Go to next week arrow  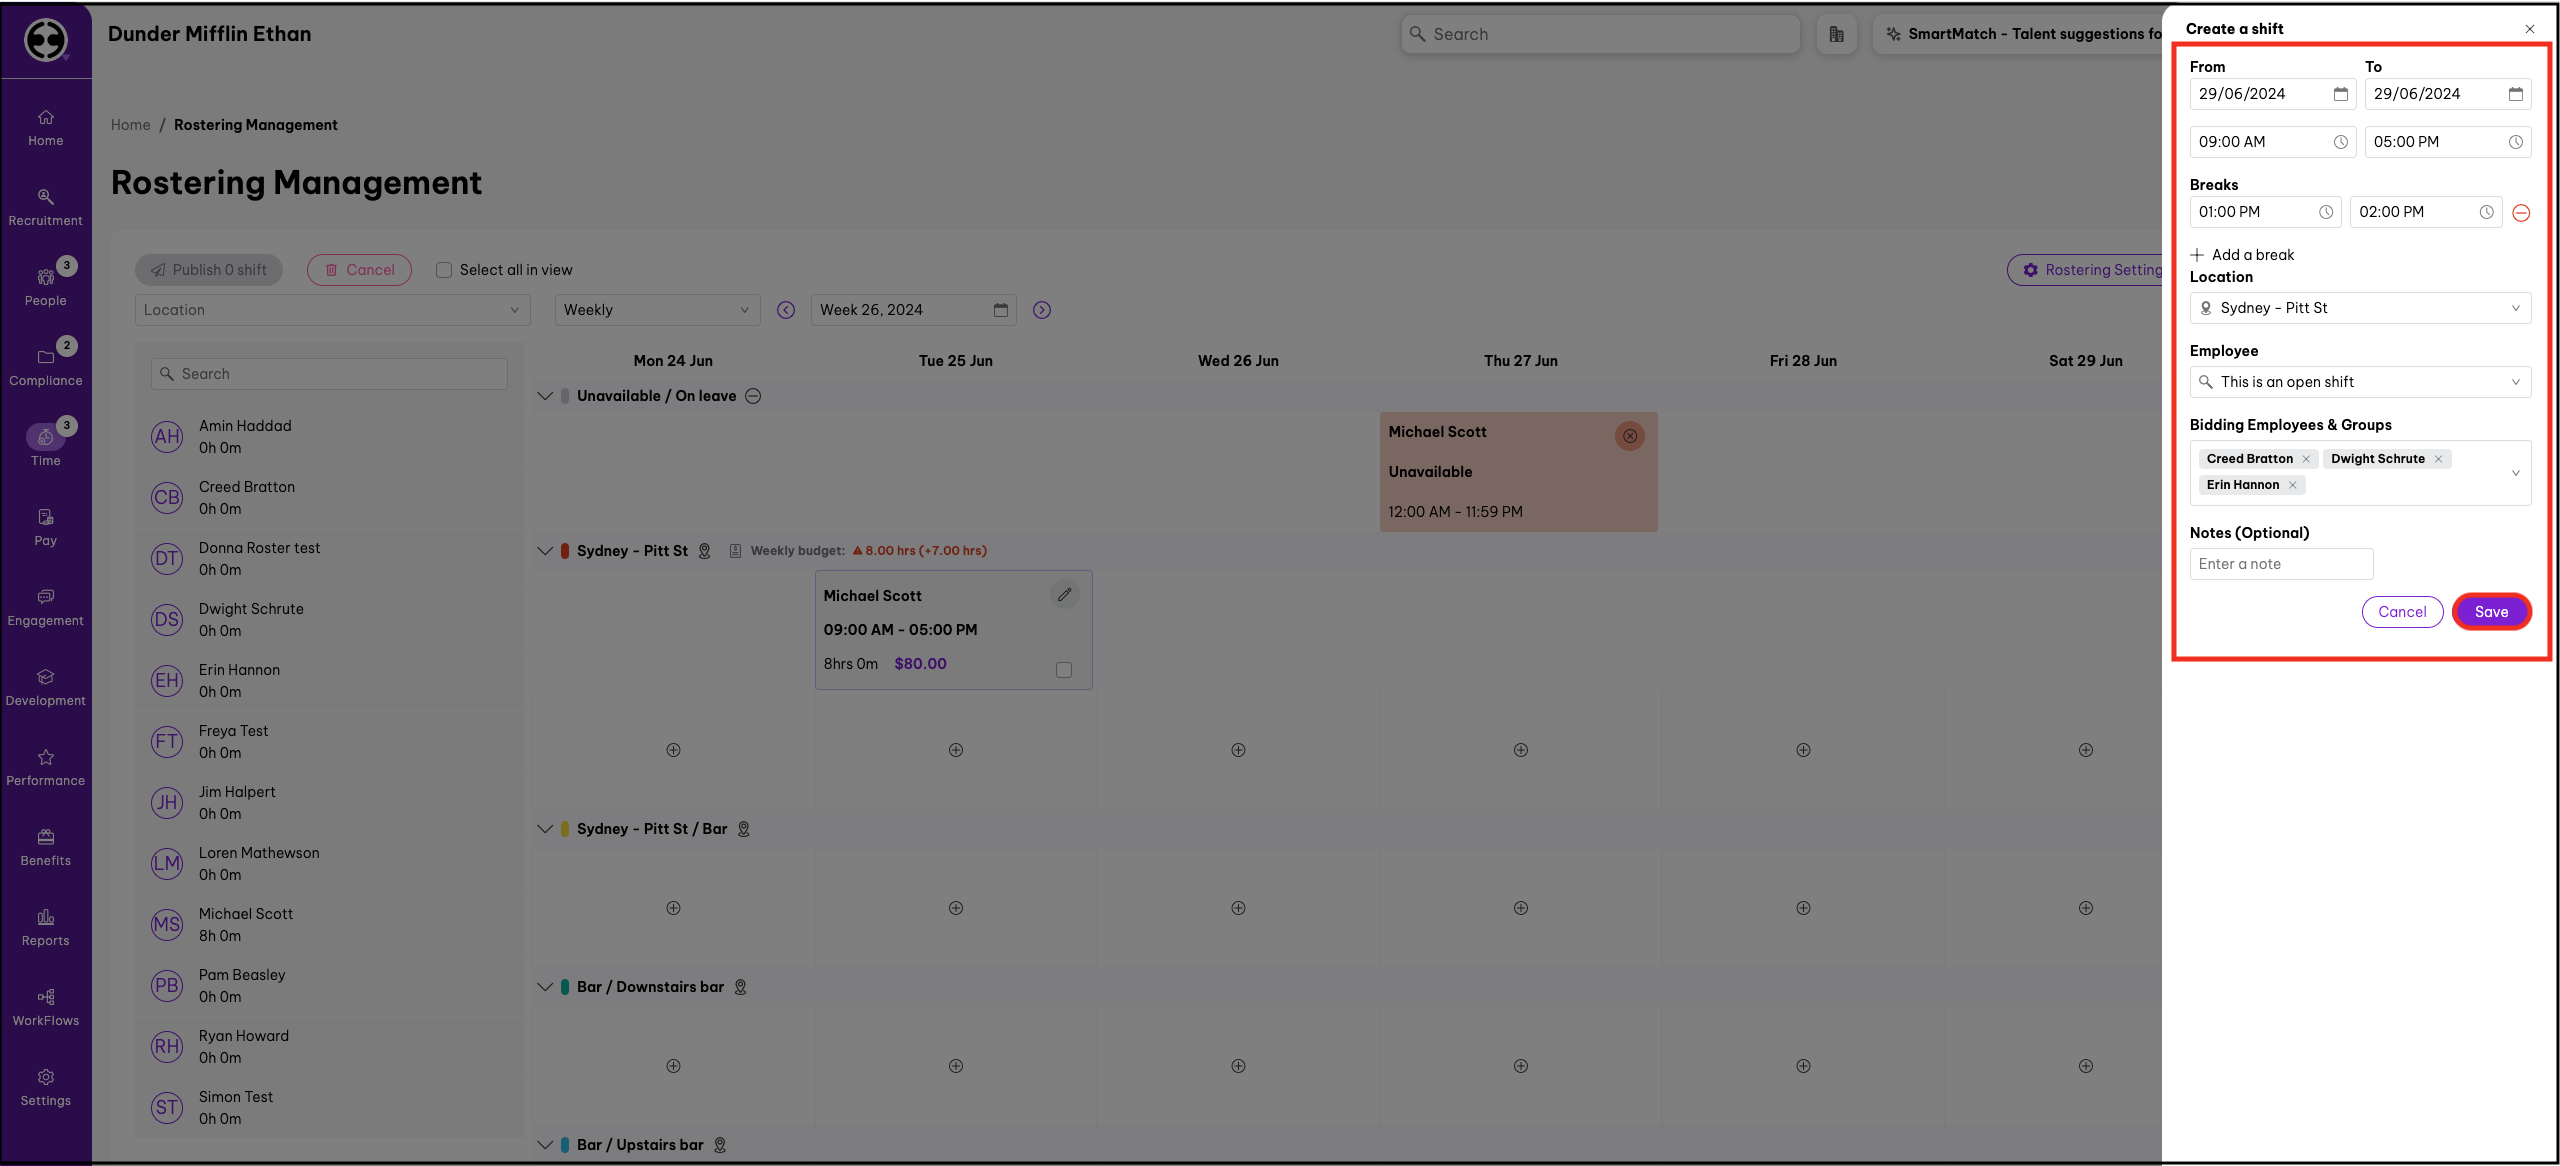point(1041,310)
